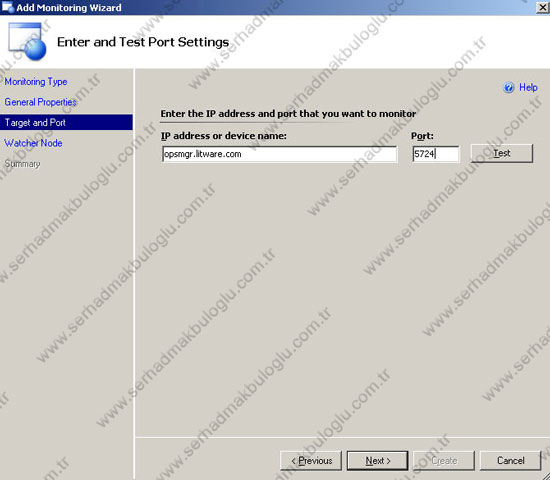This screenshot has width=550, height=480.
Task: Click the Port label
Action: 422,136
